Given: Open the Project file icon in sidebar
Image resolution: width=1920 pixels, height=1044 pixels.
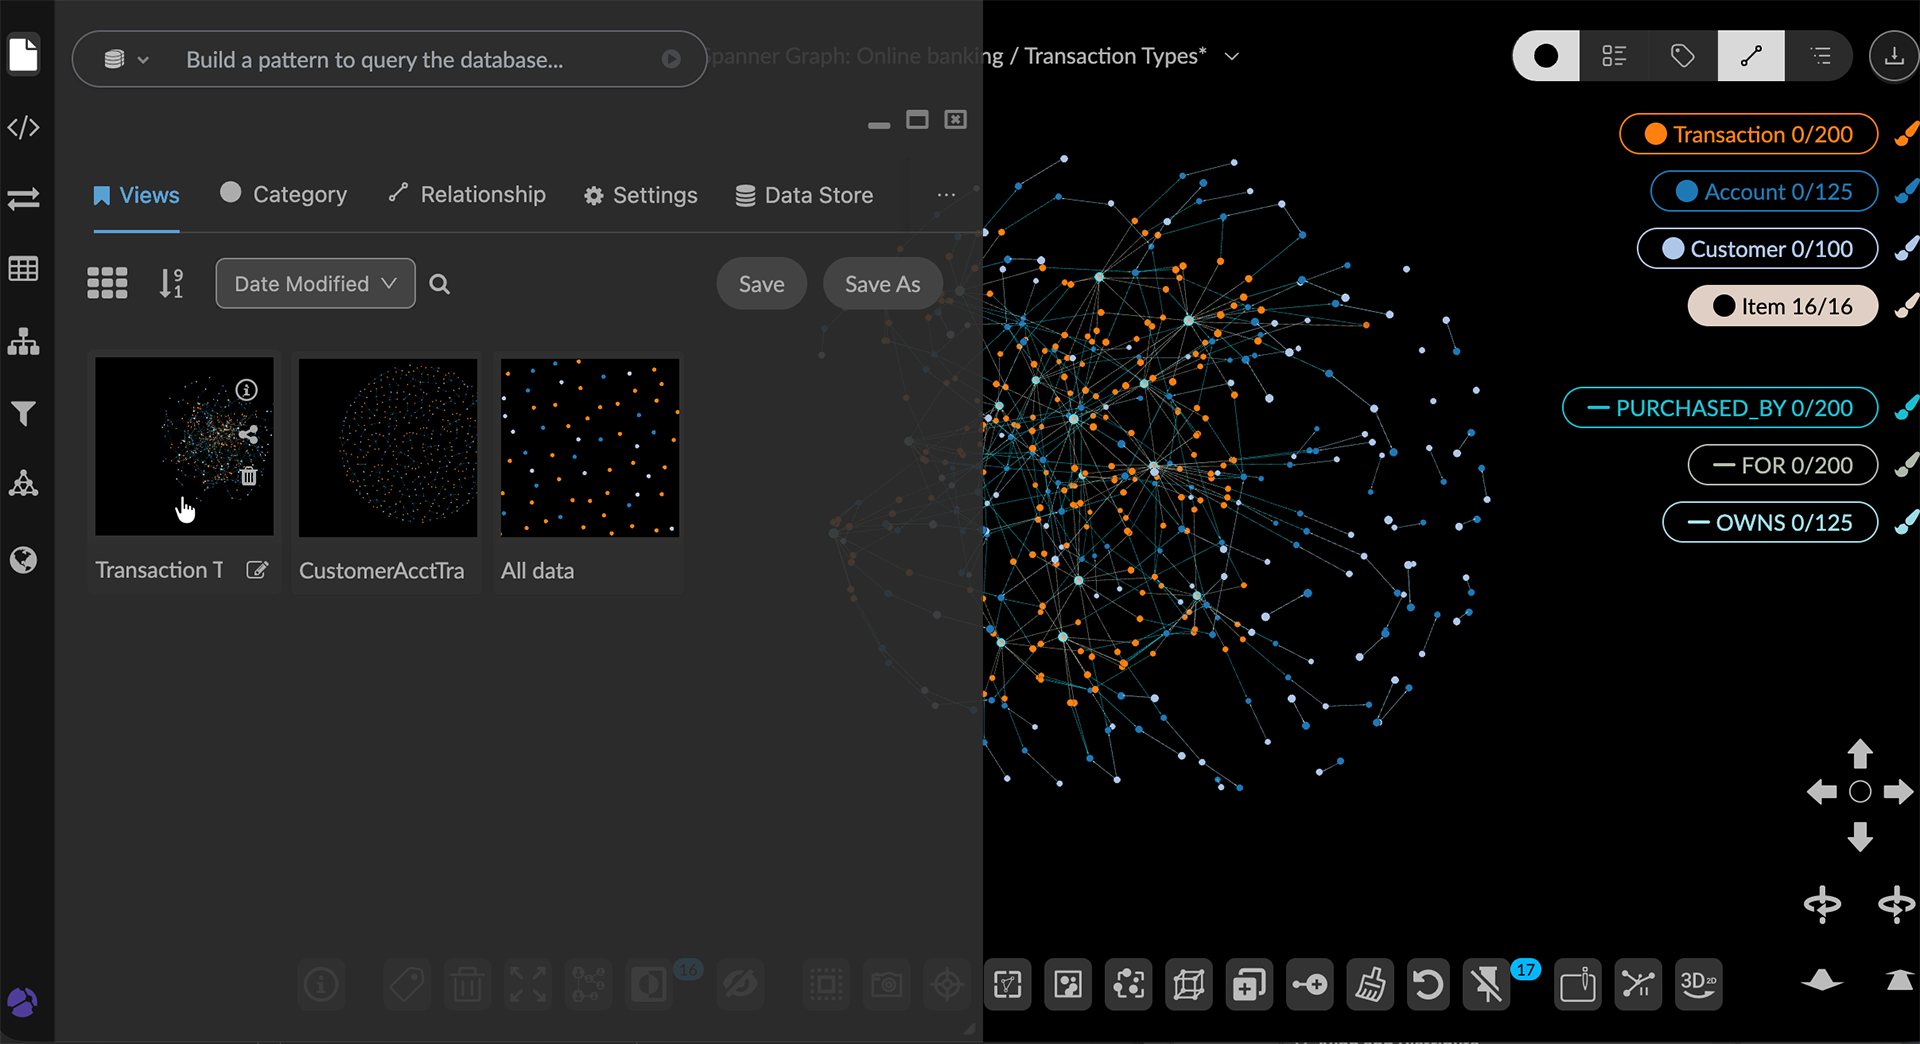Looking at the screenshot, I should [23, 54].
